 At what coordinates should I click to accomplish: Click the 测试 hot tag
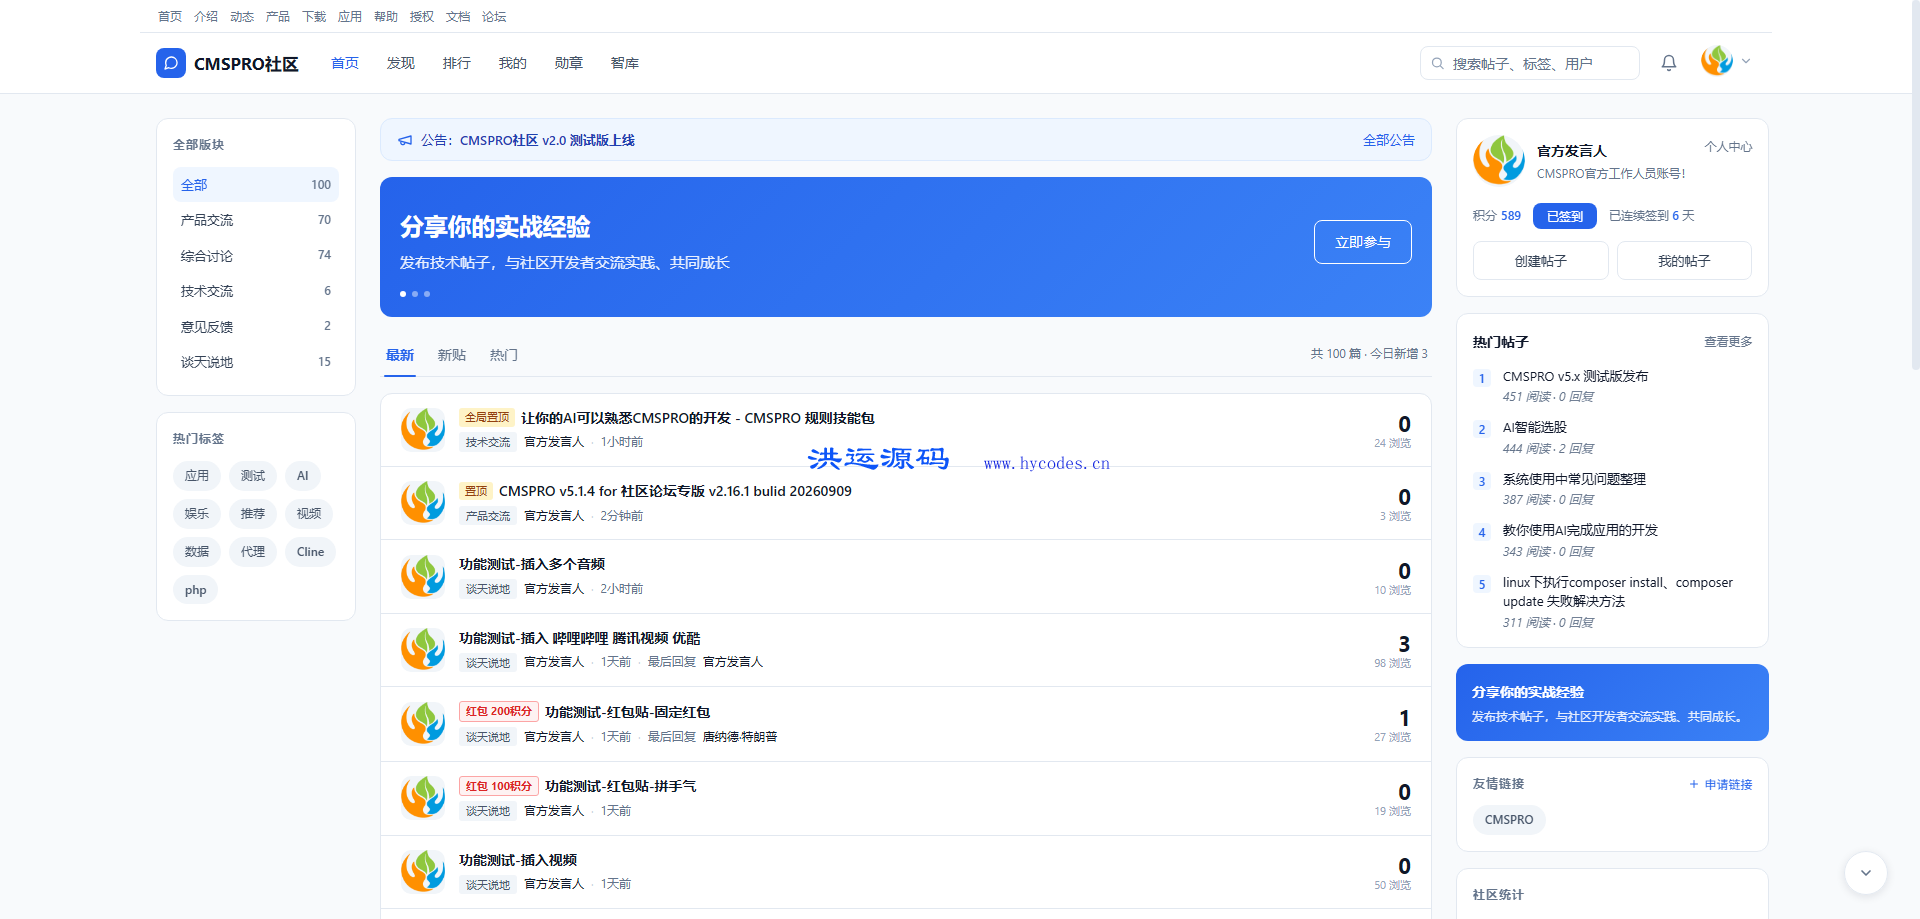pos(253,476)
